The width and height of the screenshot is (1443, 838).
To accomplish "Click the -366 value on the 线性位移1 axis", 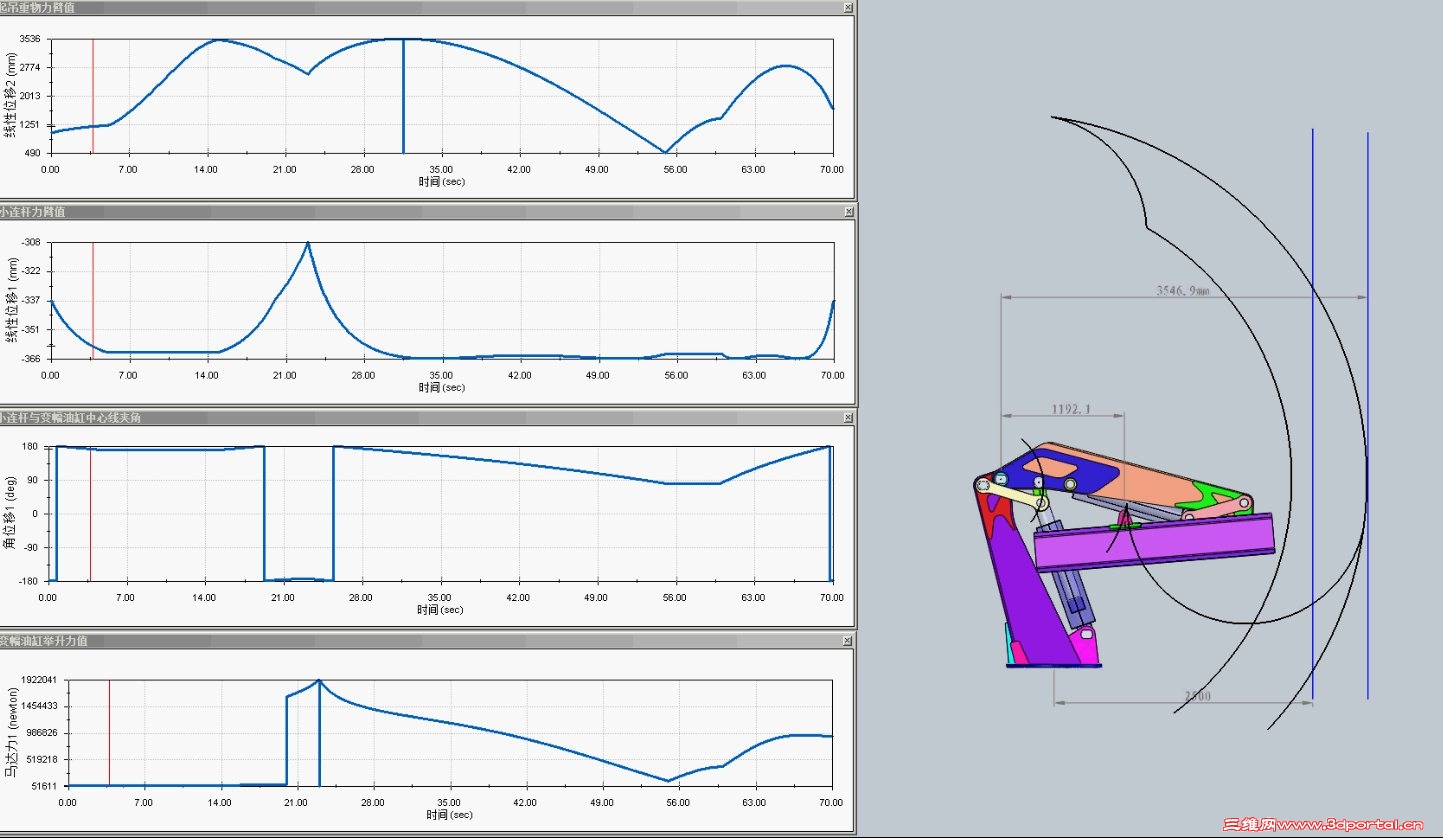I will [32, 358].
